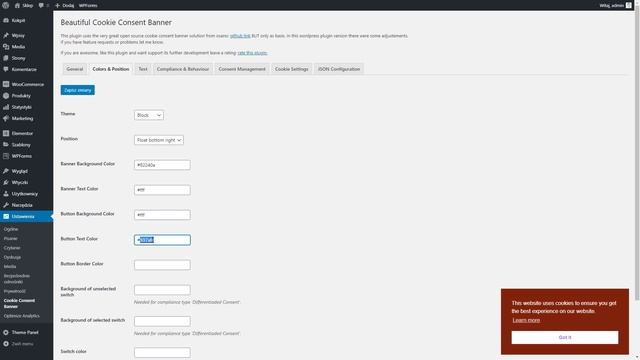
Task: Switch to the General tab
Action: tap(75, 69)
